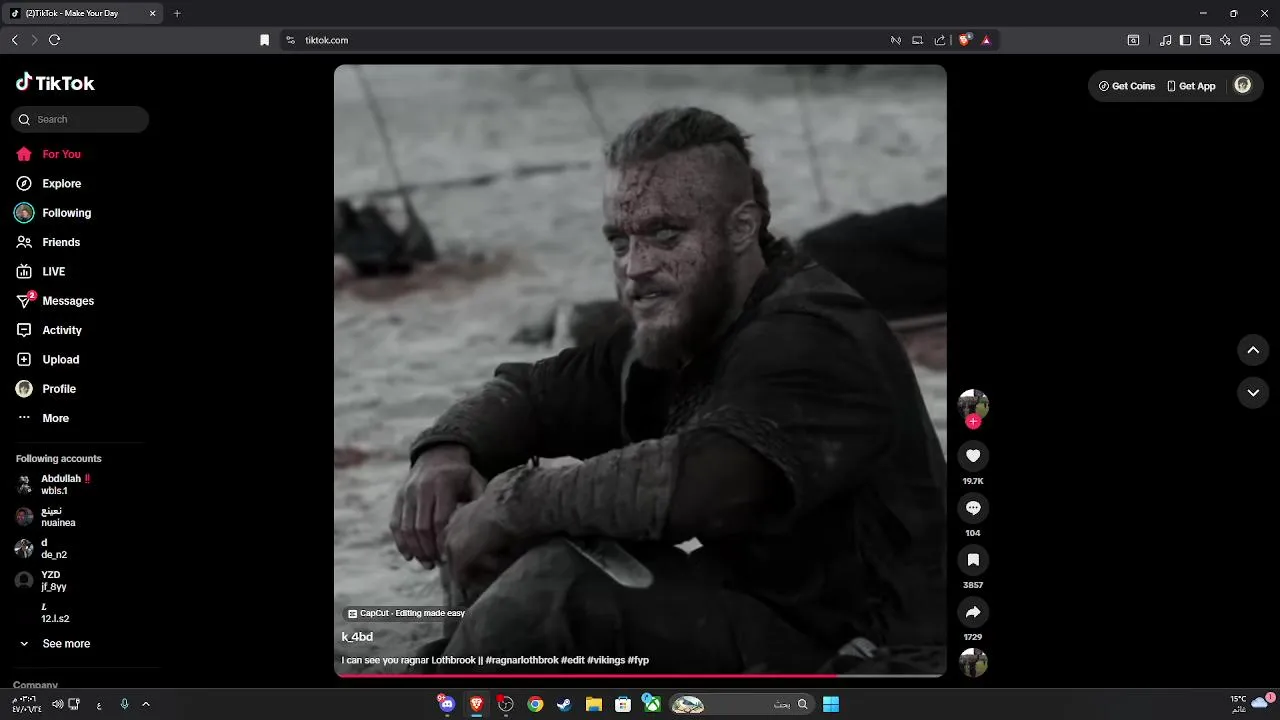1280x720 pixels.
Task: Open the Brave Wallet icon
Action: pos(1205,40)
